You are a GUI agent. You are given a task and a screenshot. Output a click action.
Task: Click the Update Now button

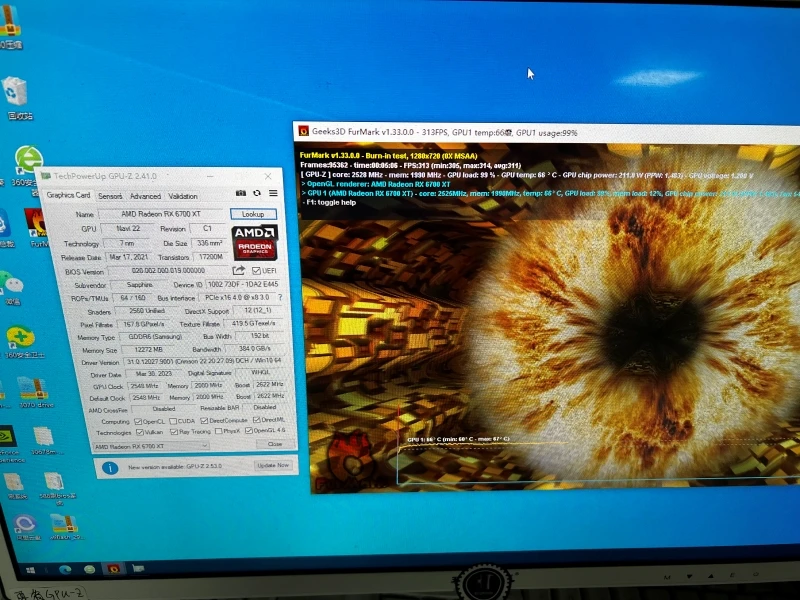[x=273, y=465]
